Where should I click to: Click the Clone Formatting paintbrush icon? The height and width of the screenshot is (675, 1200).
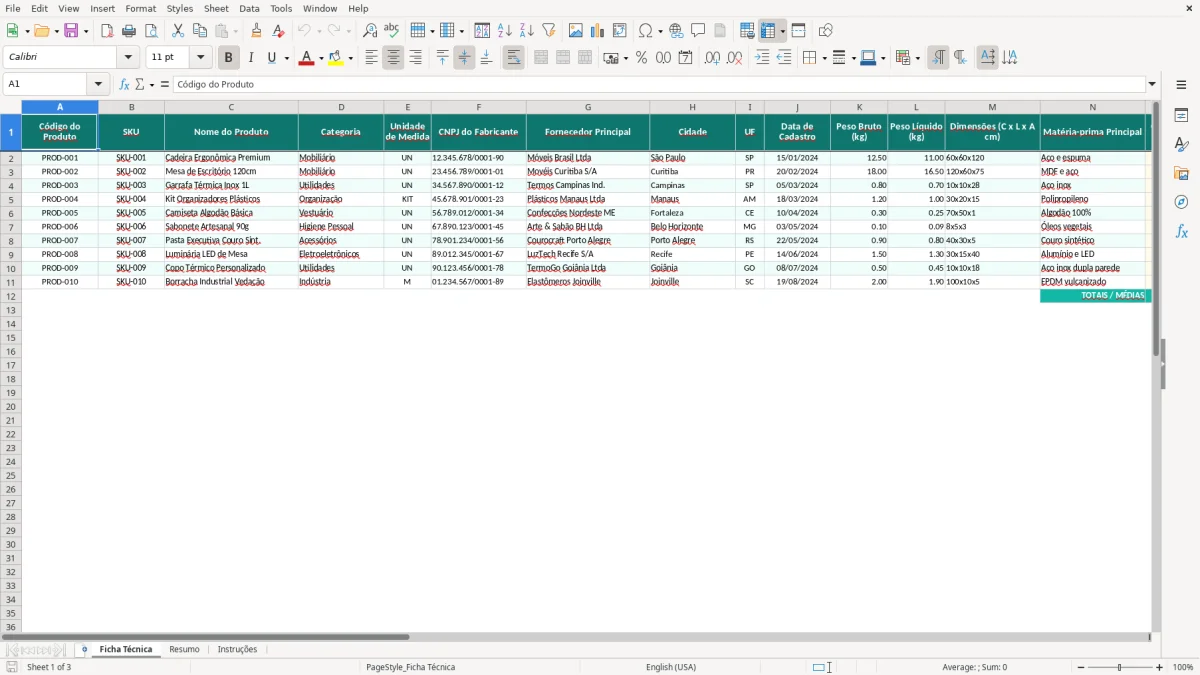(x=257, y=31)
